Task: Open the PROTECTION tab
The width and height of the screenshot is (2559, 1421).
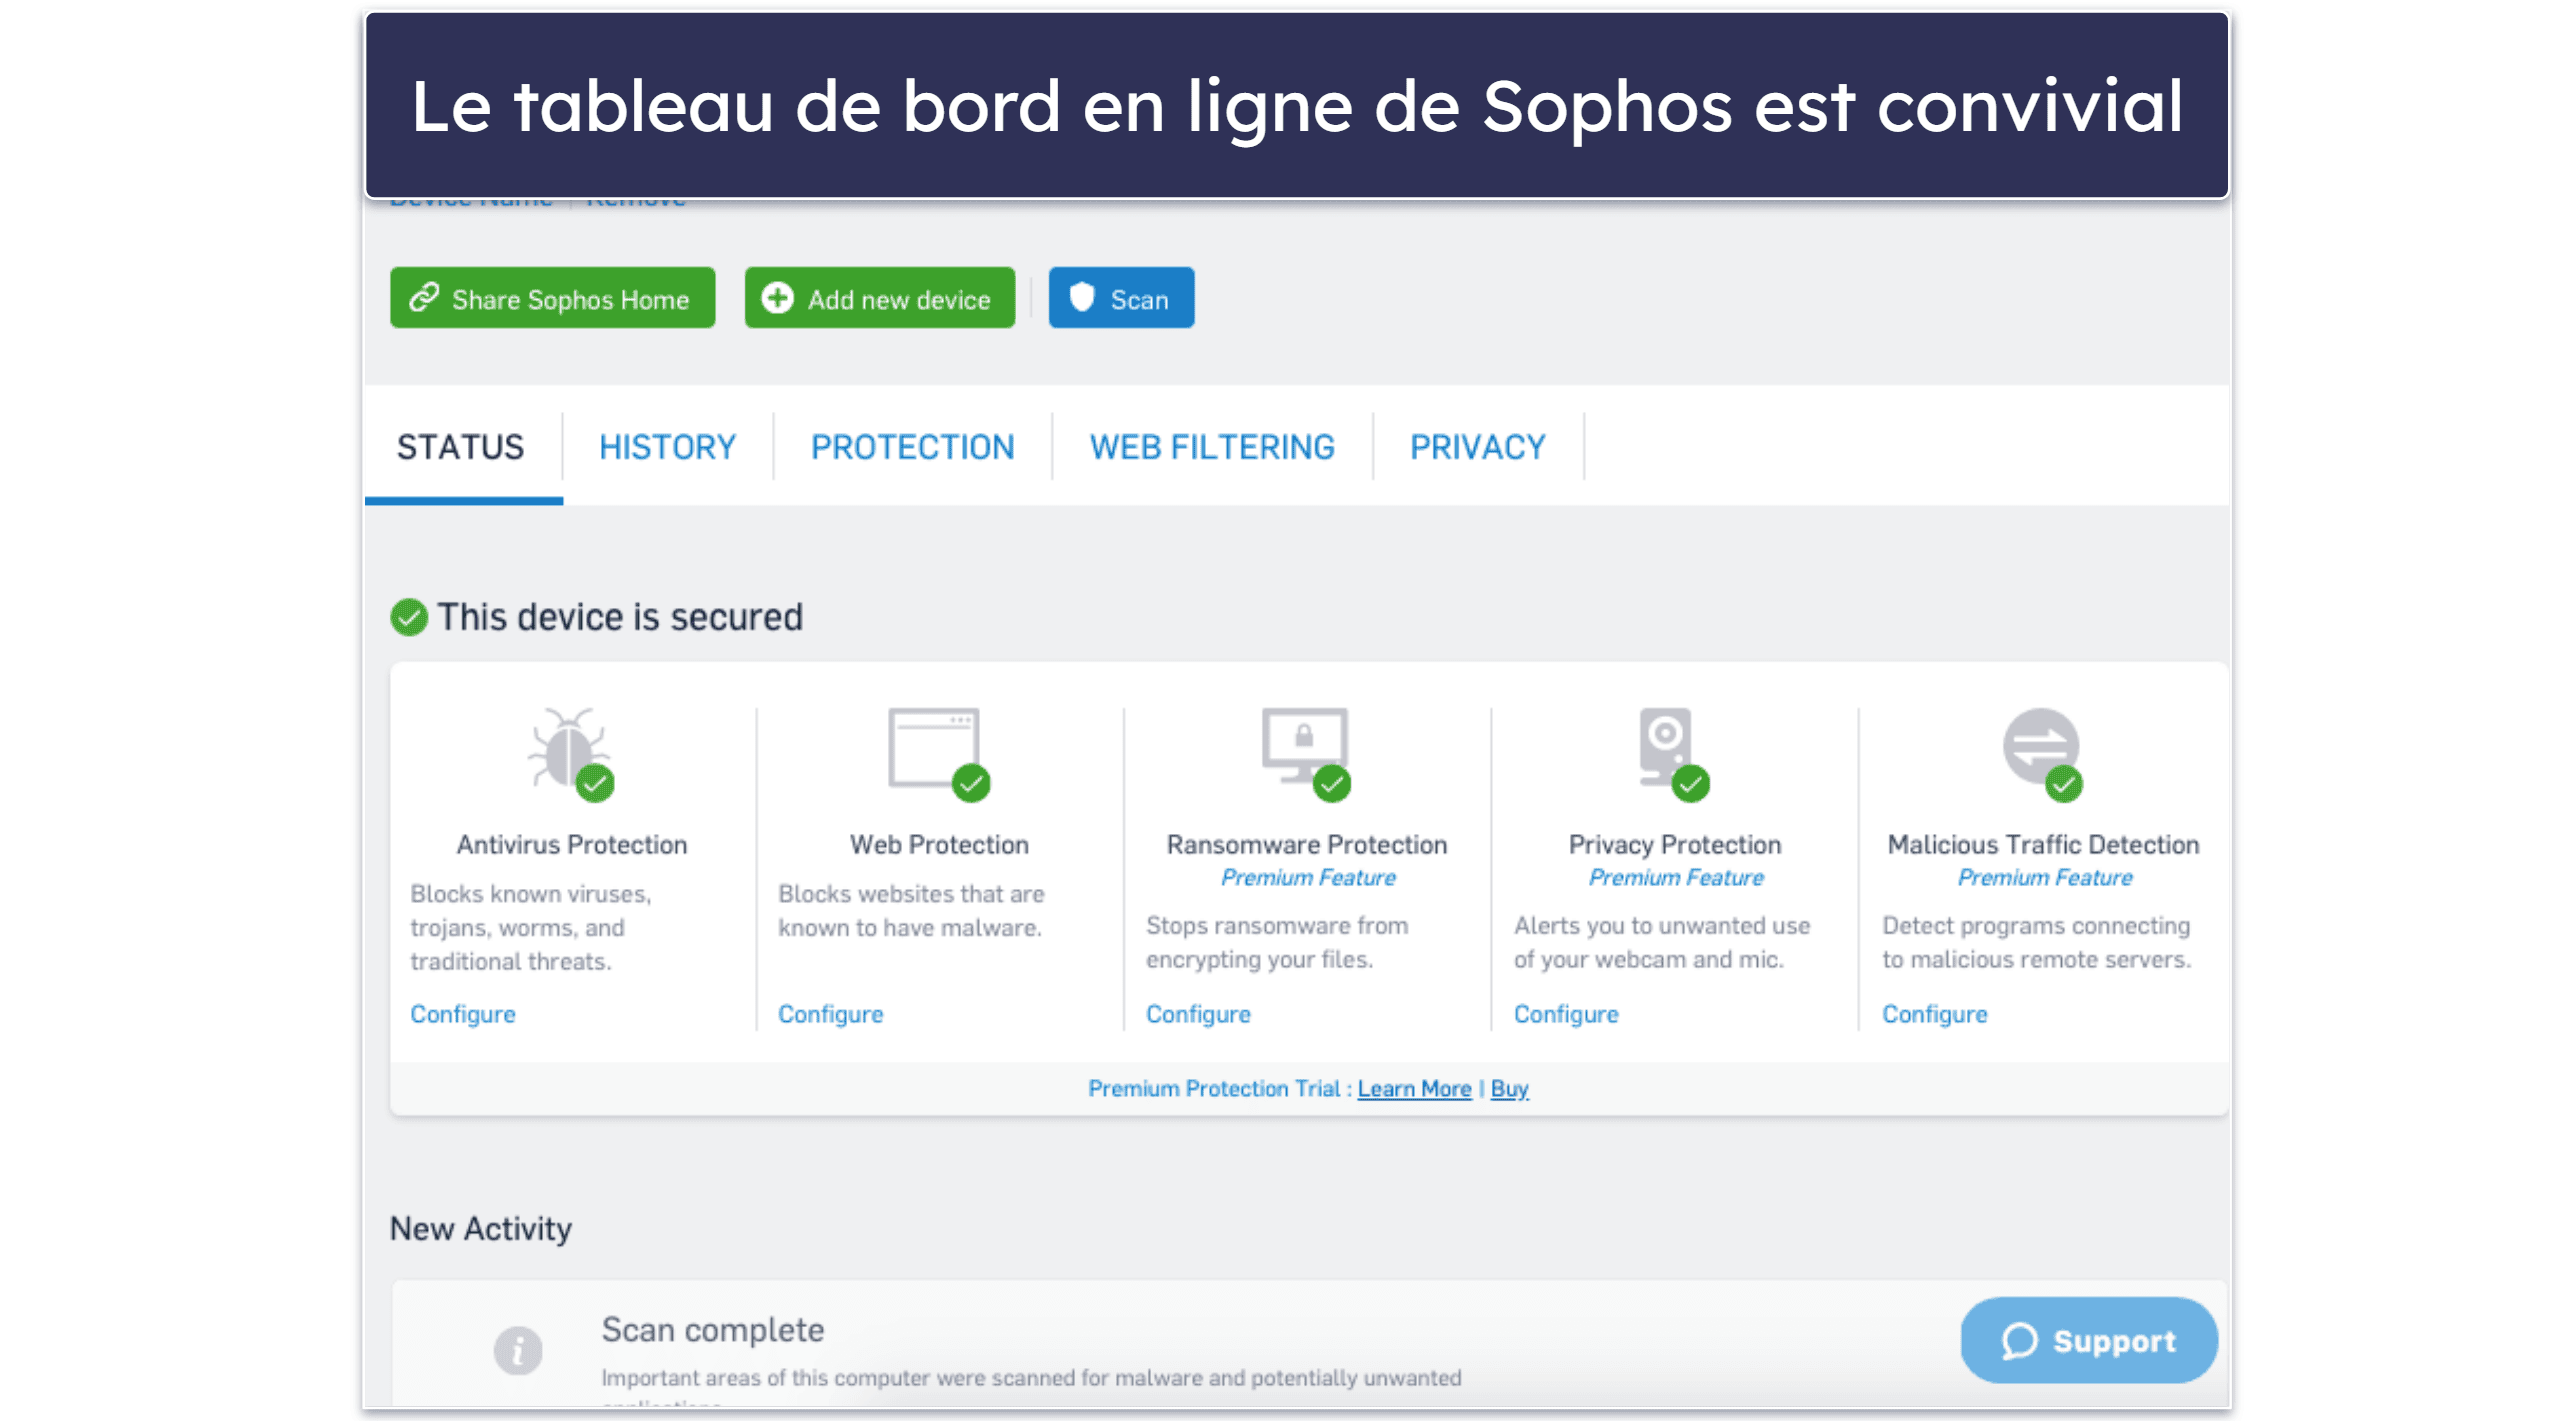Action: pyautogui.click(x=912, y=446)
